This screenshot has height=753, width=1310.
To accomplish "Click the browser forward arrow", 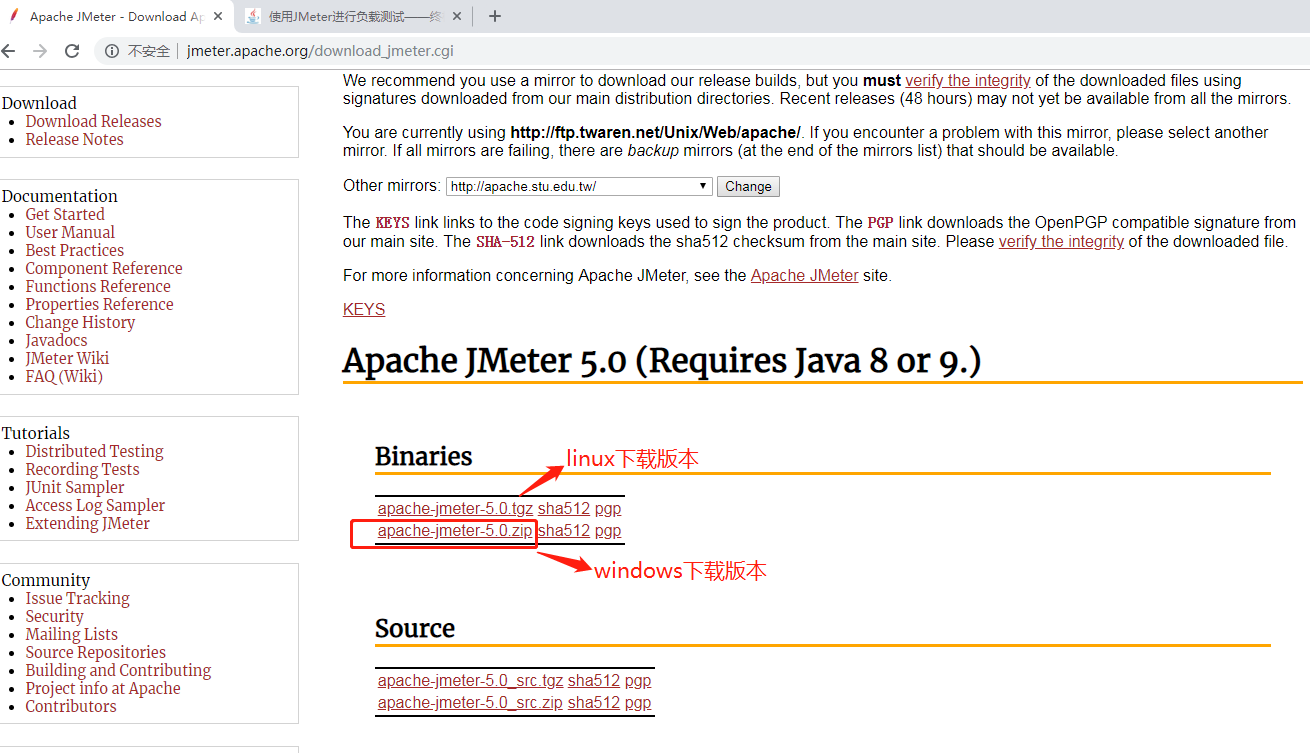I will click(x=40, y=50).
